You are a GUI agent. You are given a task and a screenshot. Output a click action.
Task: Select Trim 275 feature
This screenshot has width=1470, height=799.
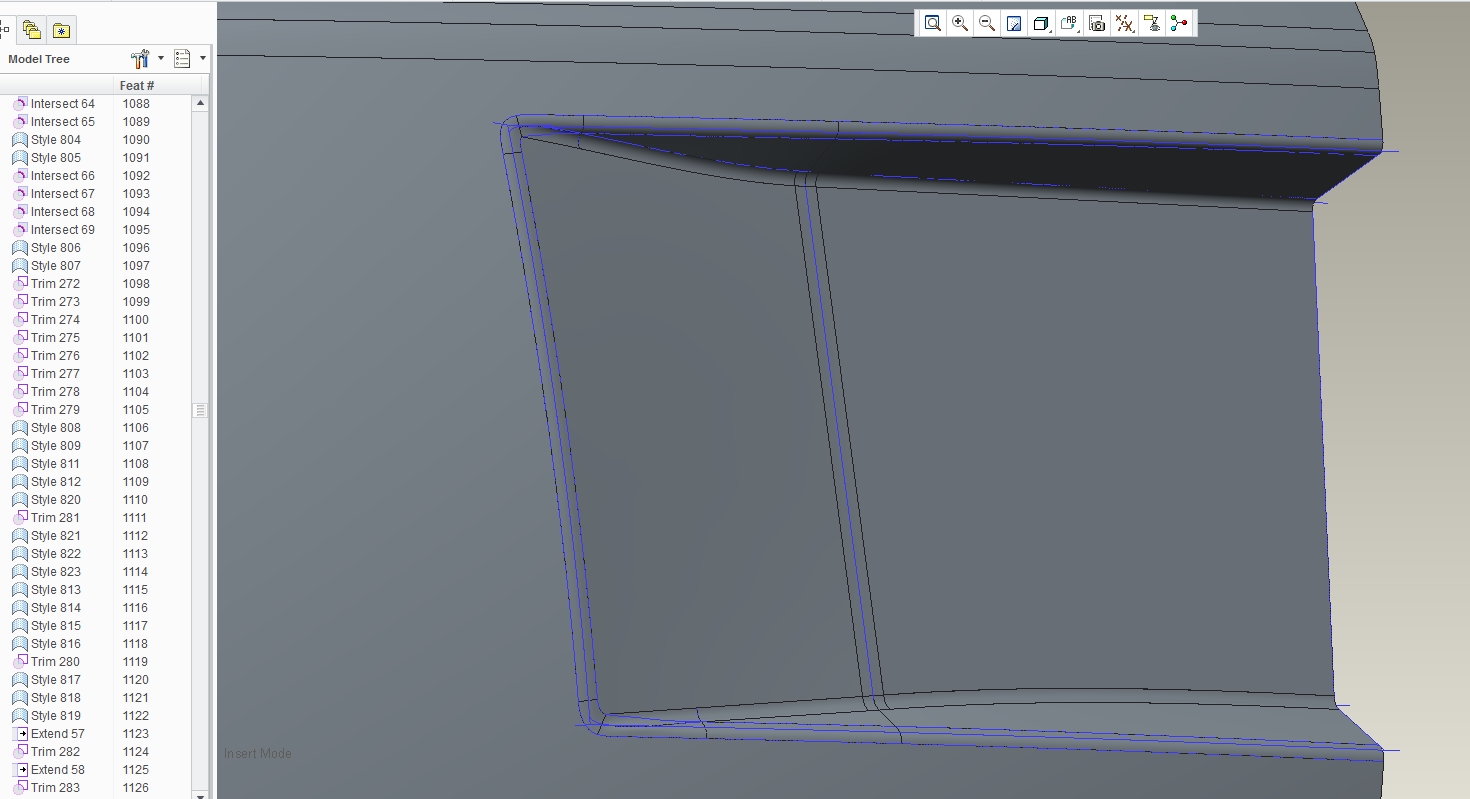coord(55,338)
